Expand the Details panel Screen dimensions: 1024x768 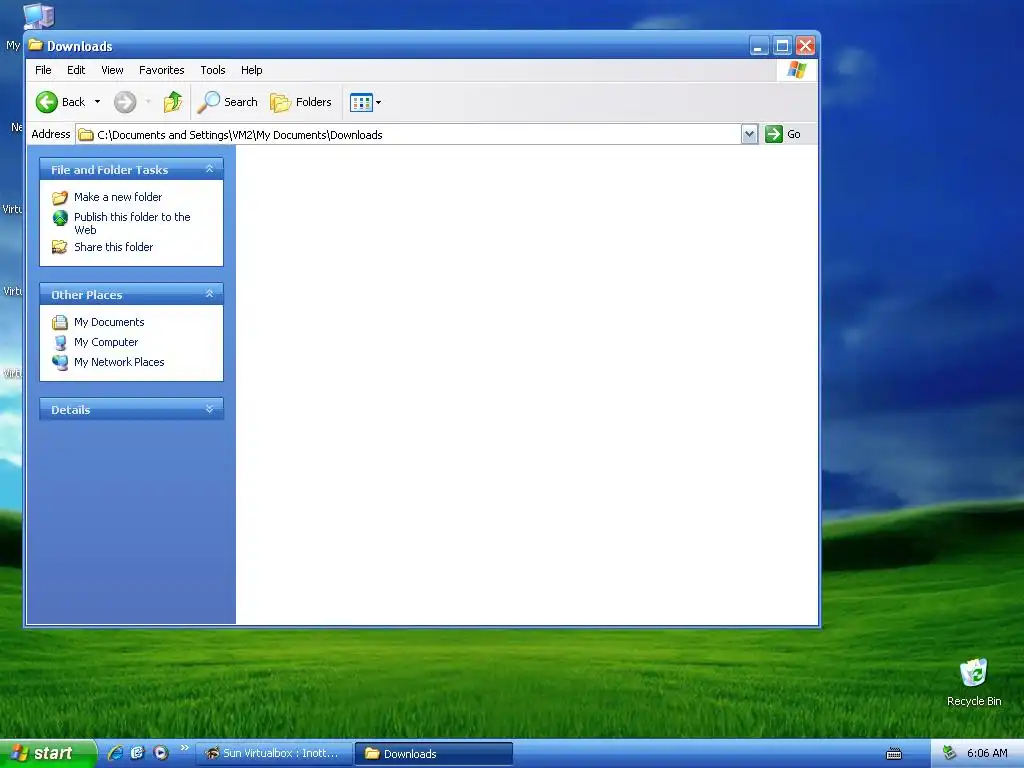pyautogui.click(x=210, y=409)
